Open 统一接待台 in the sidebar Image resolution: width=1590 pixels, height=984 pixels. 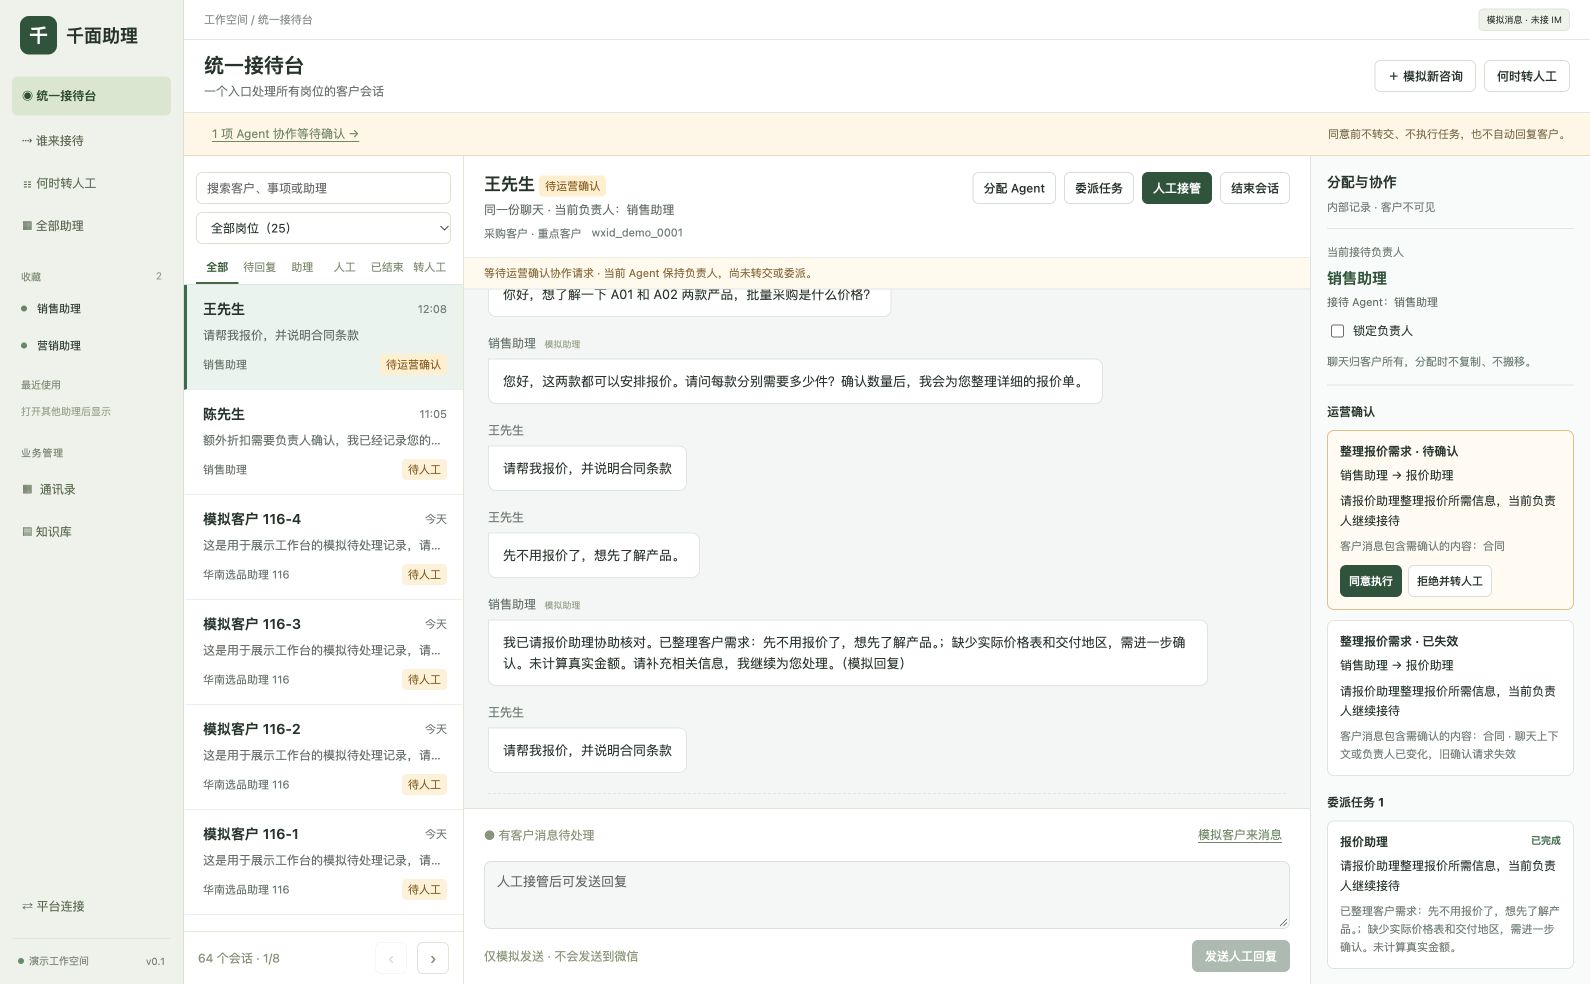[x=92, y=96]
